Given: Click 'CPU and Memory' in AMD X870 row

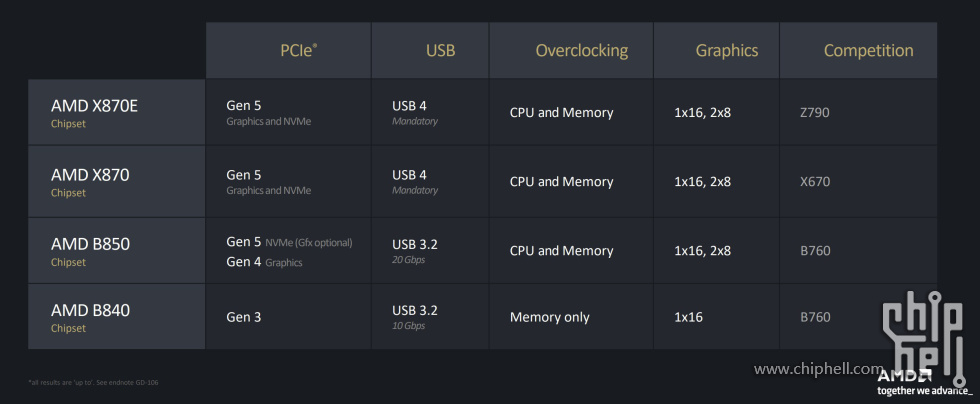Looking at the screenshot, I should coord(561,182).
